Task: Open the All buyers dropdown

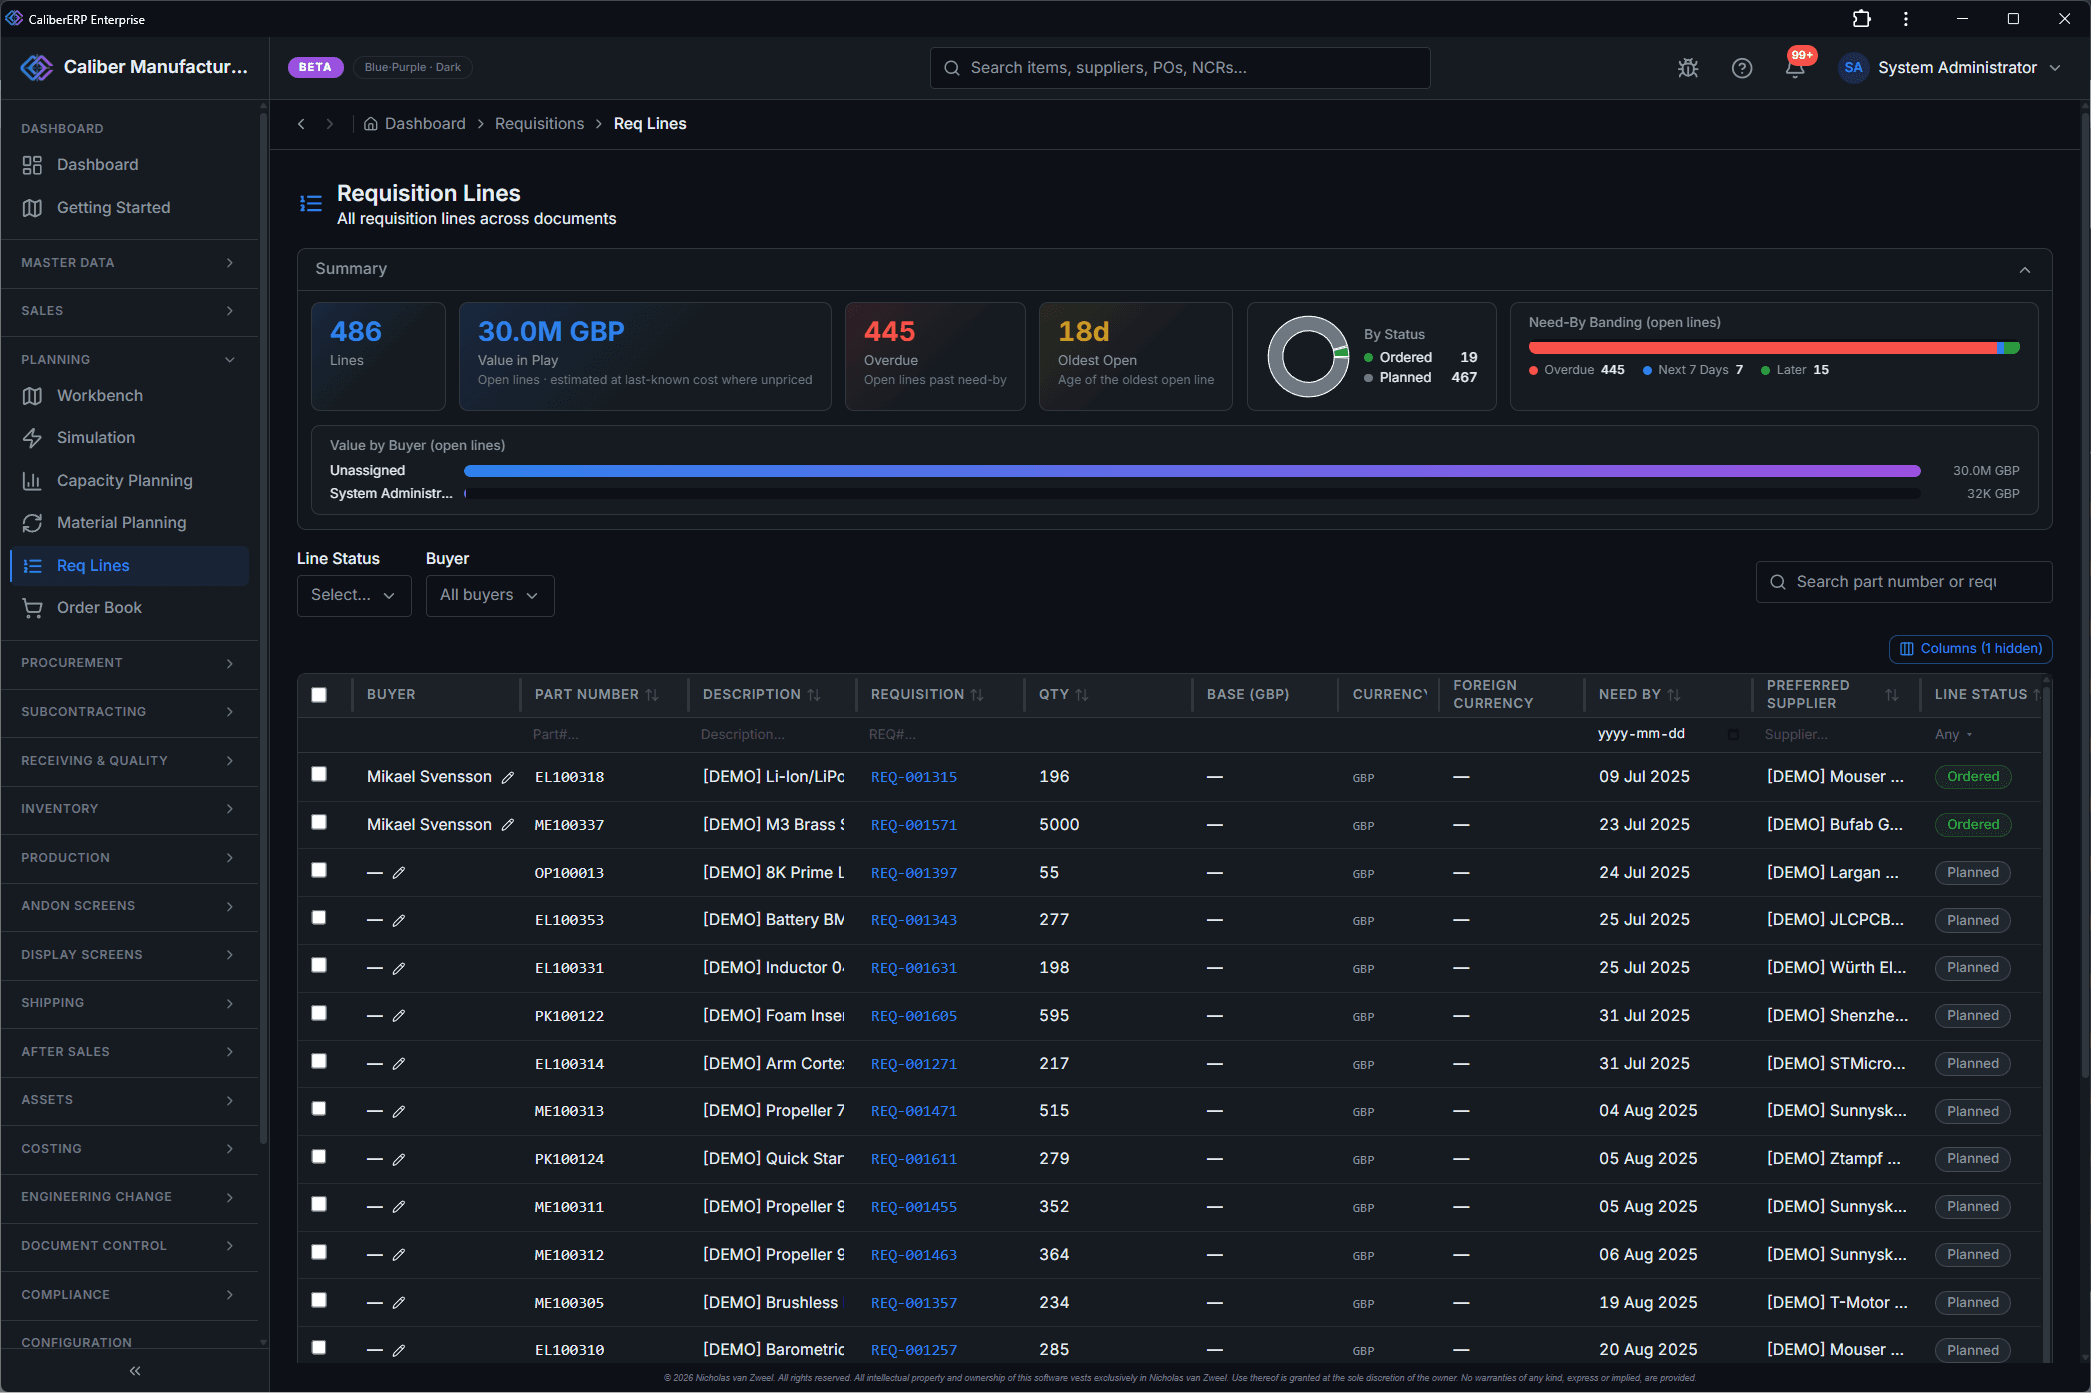Action: click(x=490, y=595)
